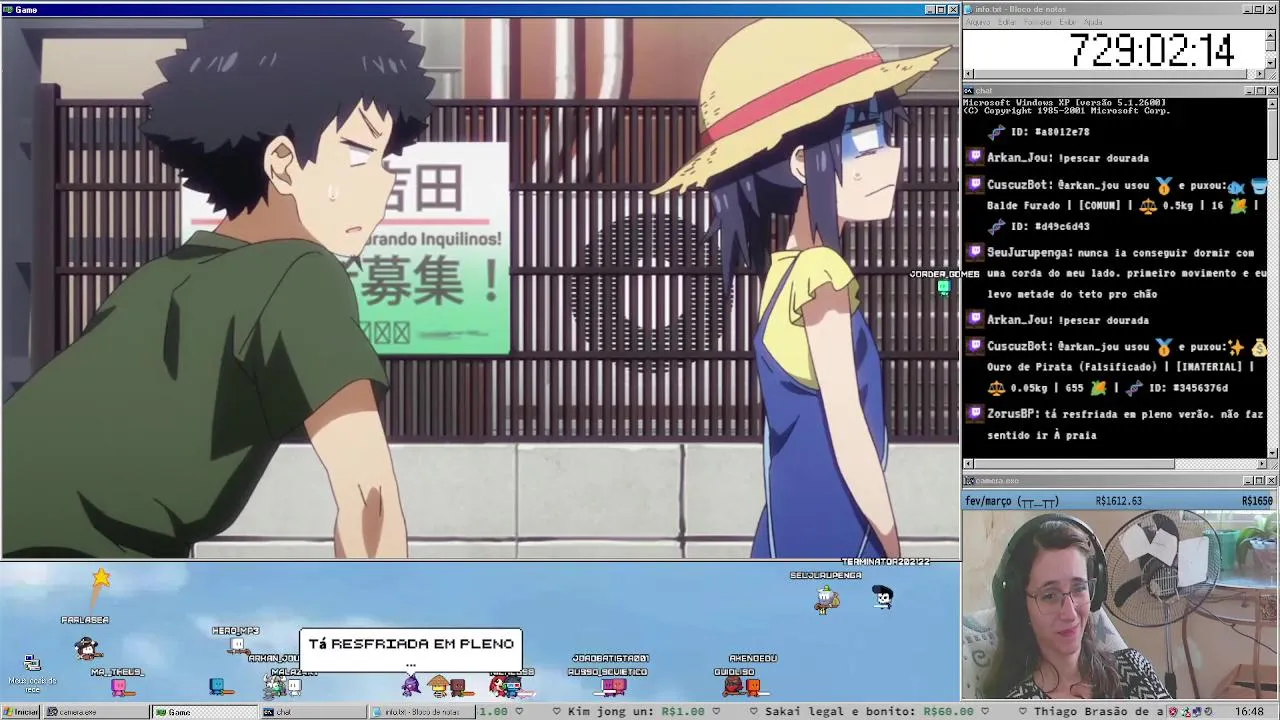The height and width of the screenshot is (720, 1280).
Task: Click the notepad vertical scrollbar up arrow
Action: point(1272,35)
